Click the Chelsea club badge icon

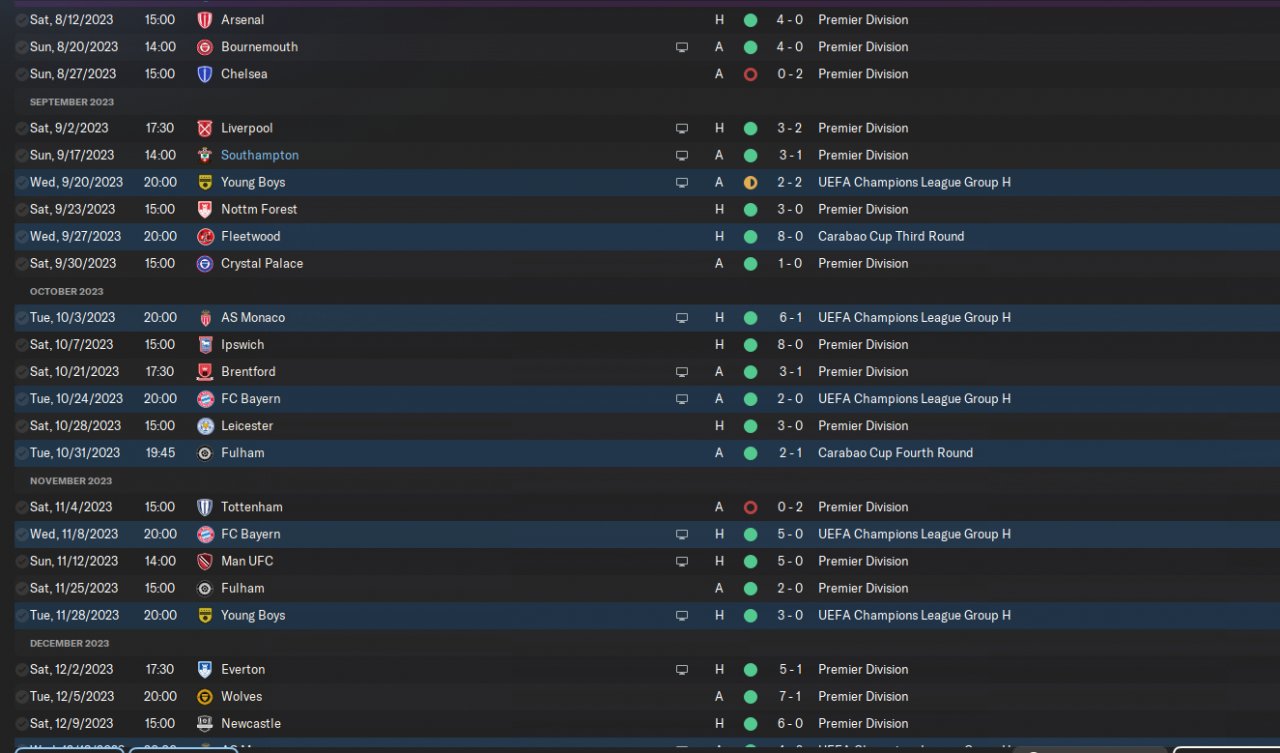click(x=205, y=74)
